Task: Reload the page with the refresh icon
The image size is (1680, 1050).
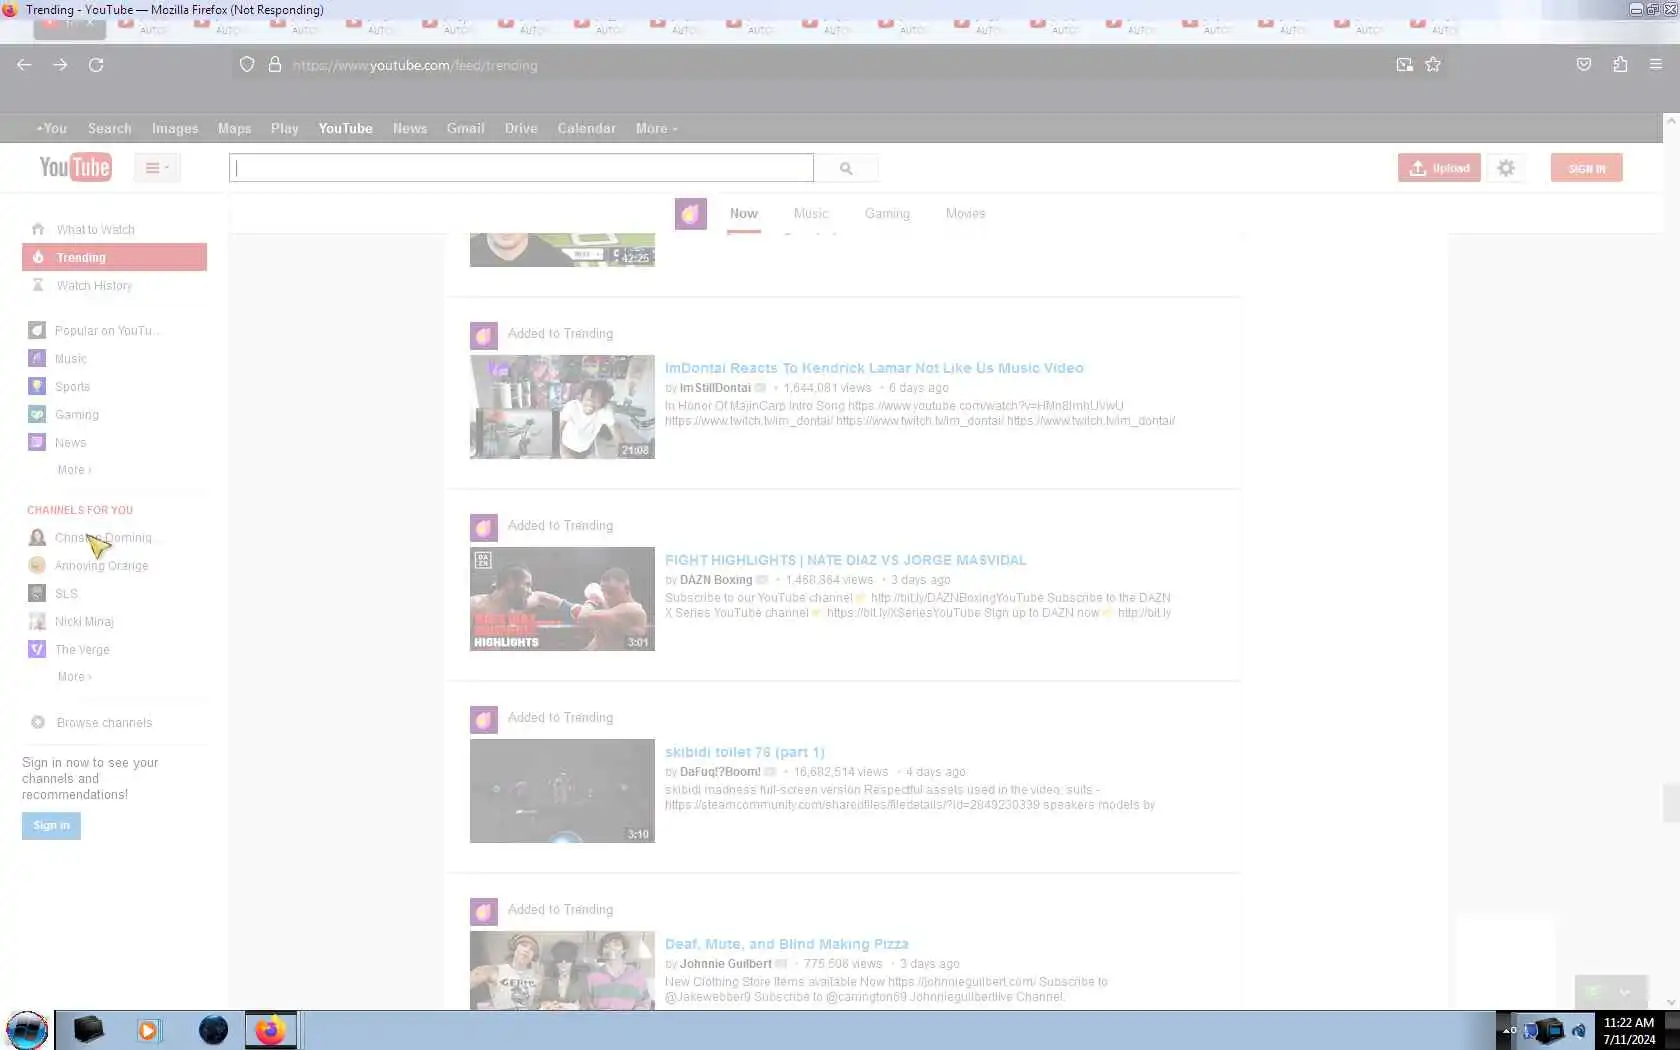Action: pos(96,65)
